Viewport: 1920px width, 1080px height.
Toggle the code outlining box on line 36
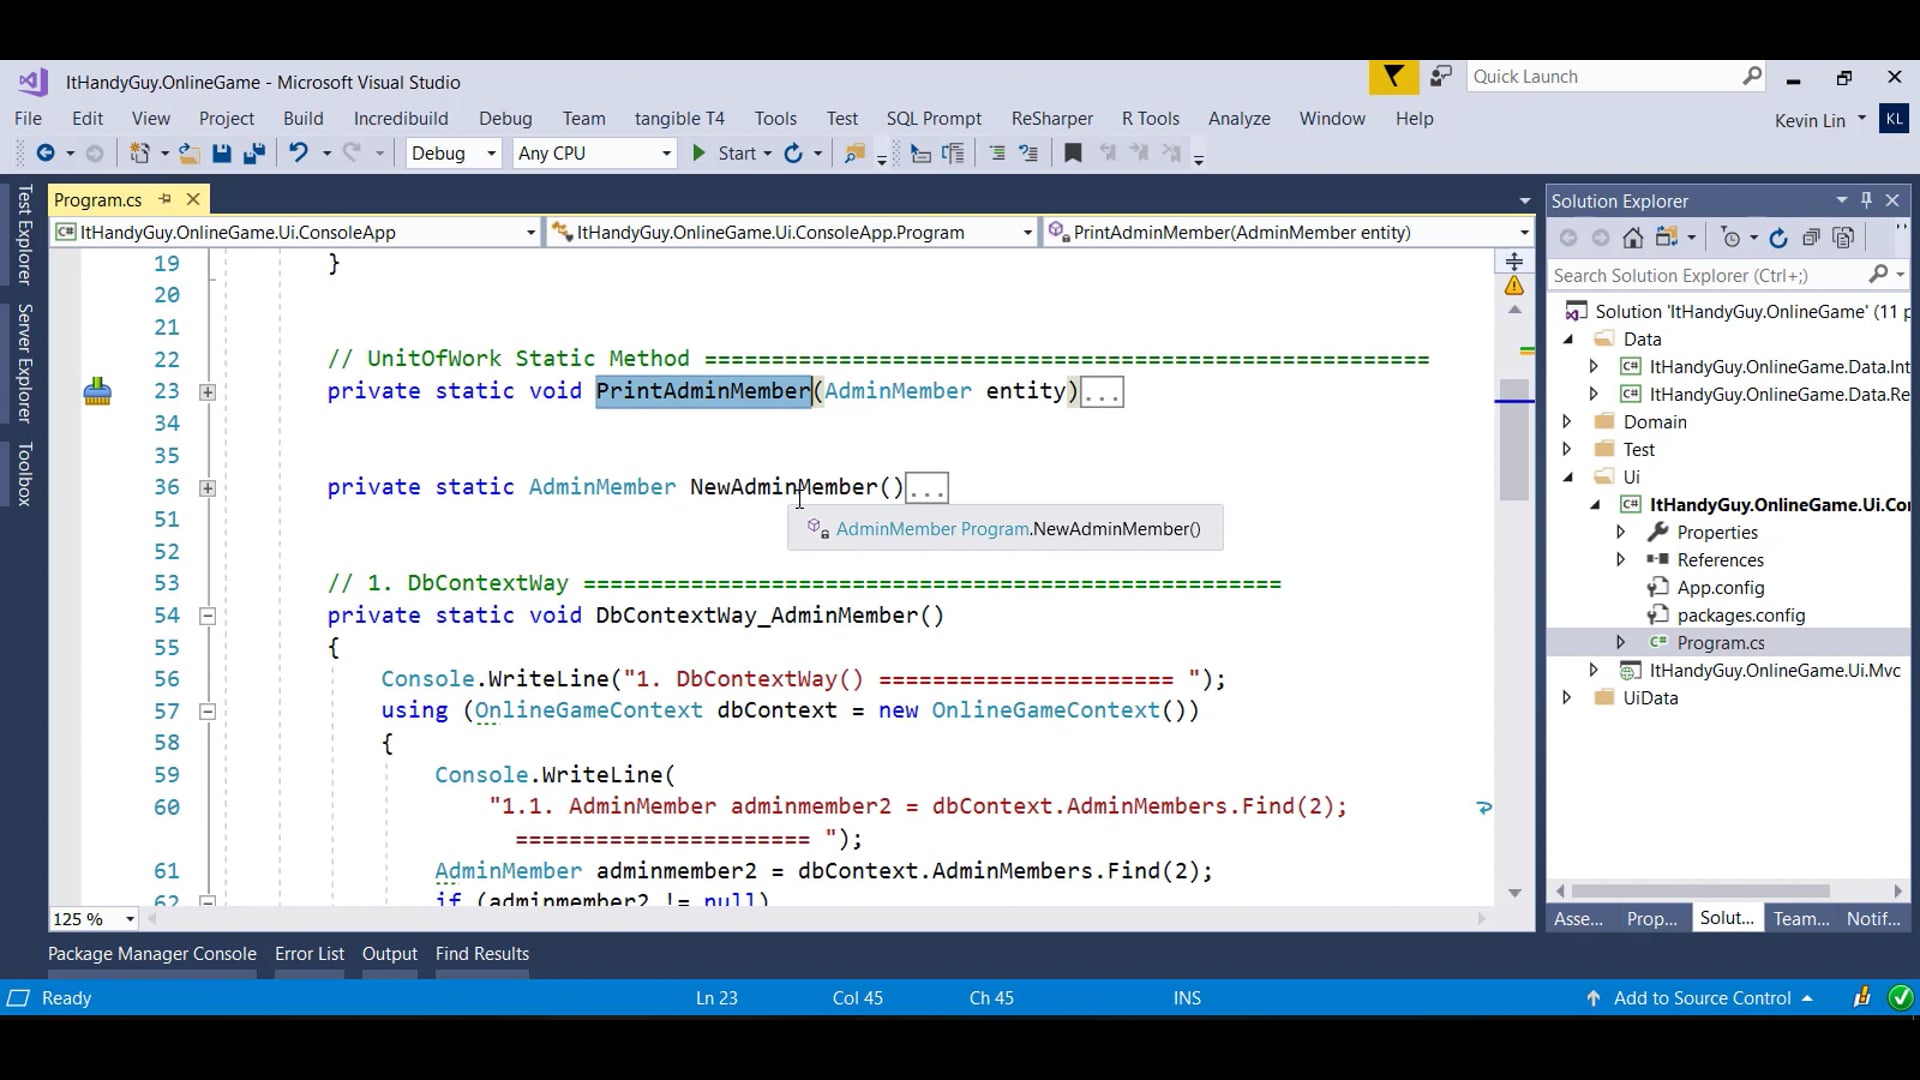click(x=208, y=488)
